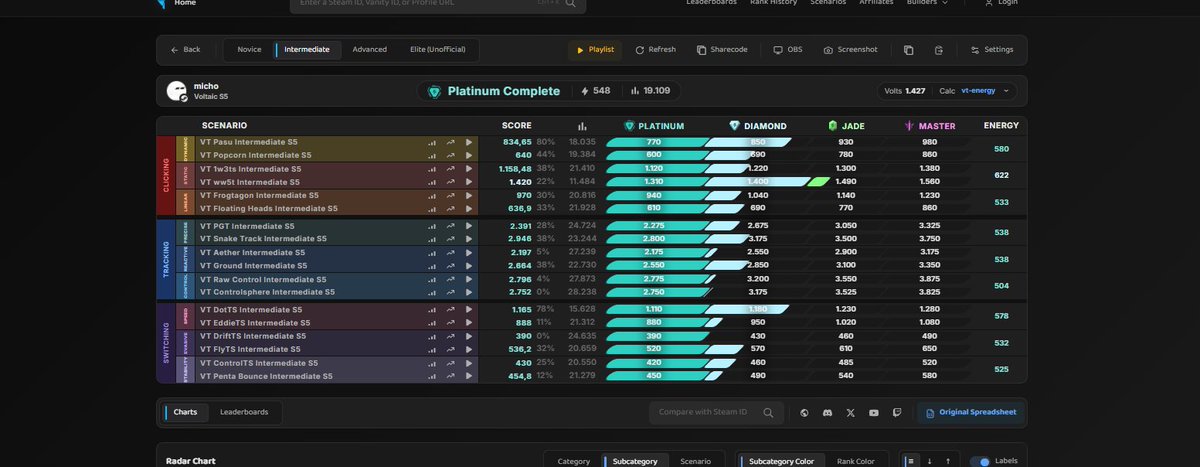The image size is (1200, 467).
Task: Click the Screenshot button
Action: tap(850, 50)
